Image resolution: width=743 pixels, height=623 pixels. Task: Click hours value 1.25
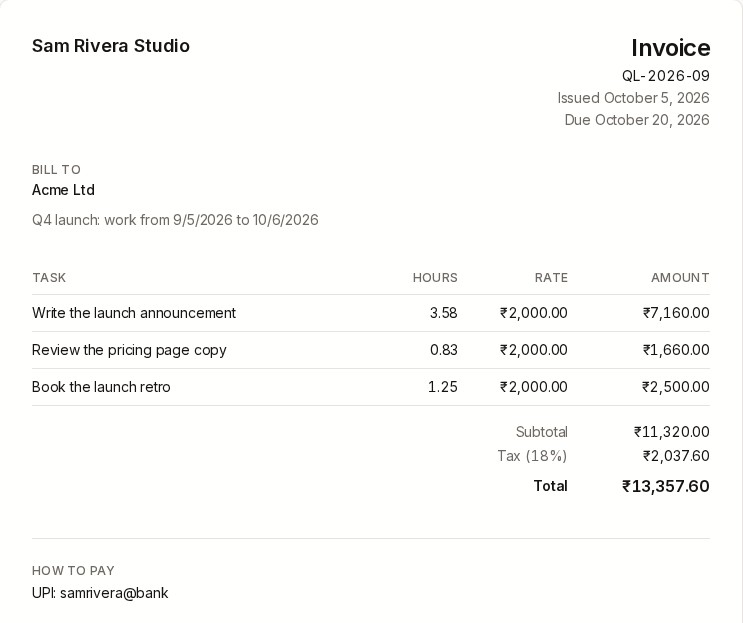(443, 387)
